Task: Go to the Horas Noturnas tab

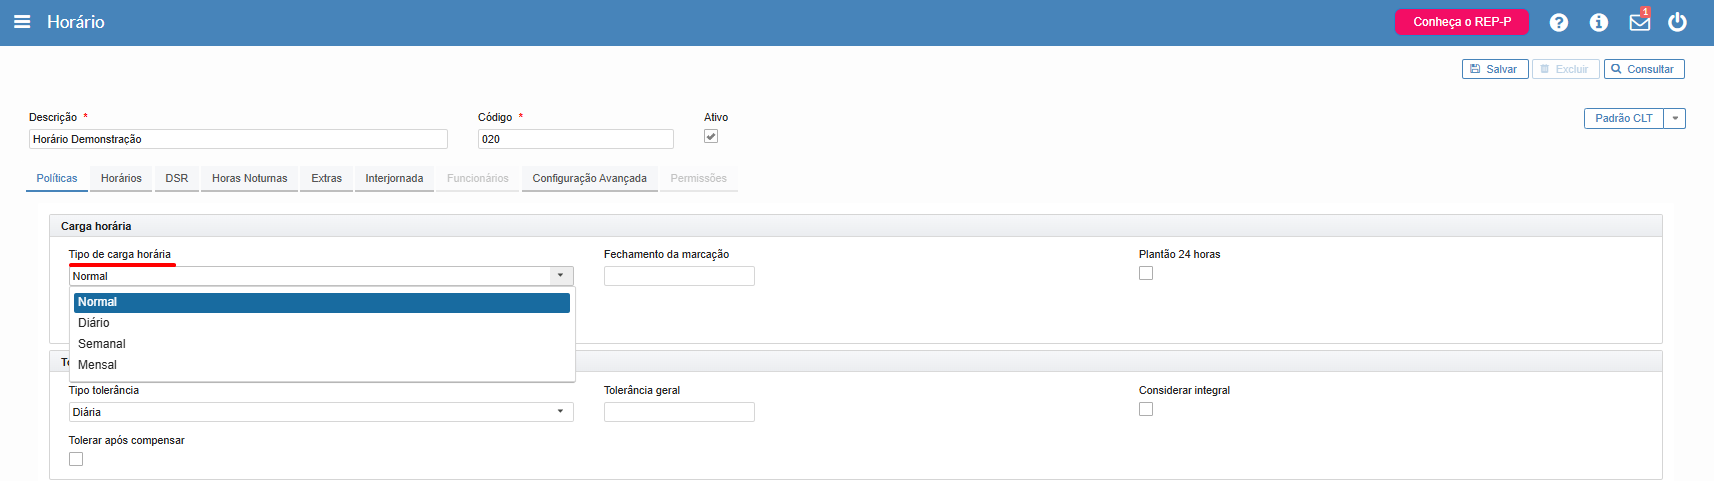Action: click(x=249, y=178)
